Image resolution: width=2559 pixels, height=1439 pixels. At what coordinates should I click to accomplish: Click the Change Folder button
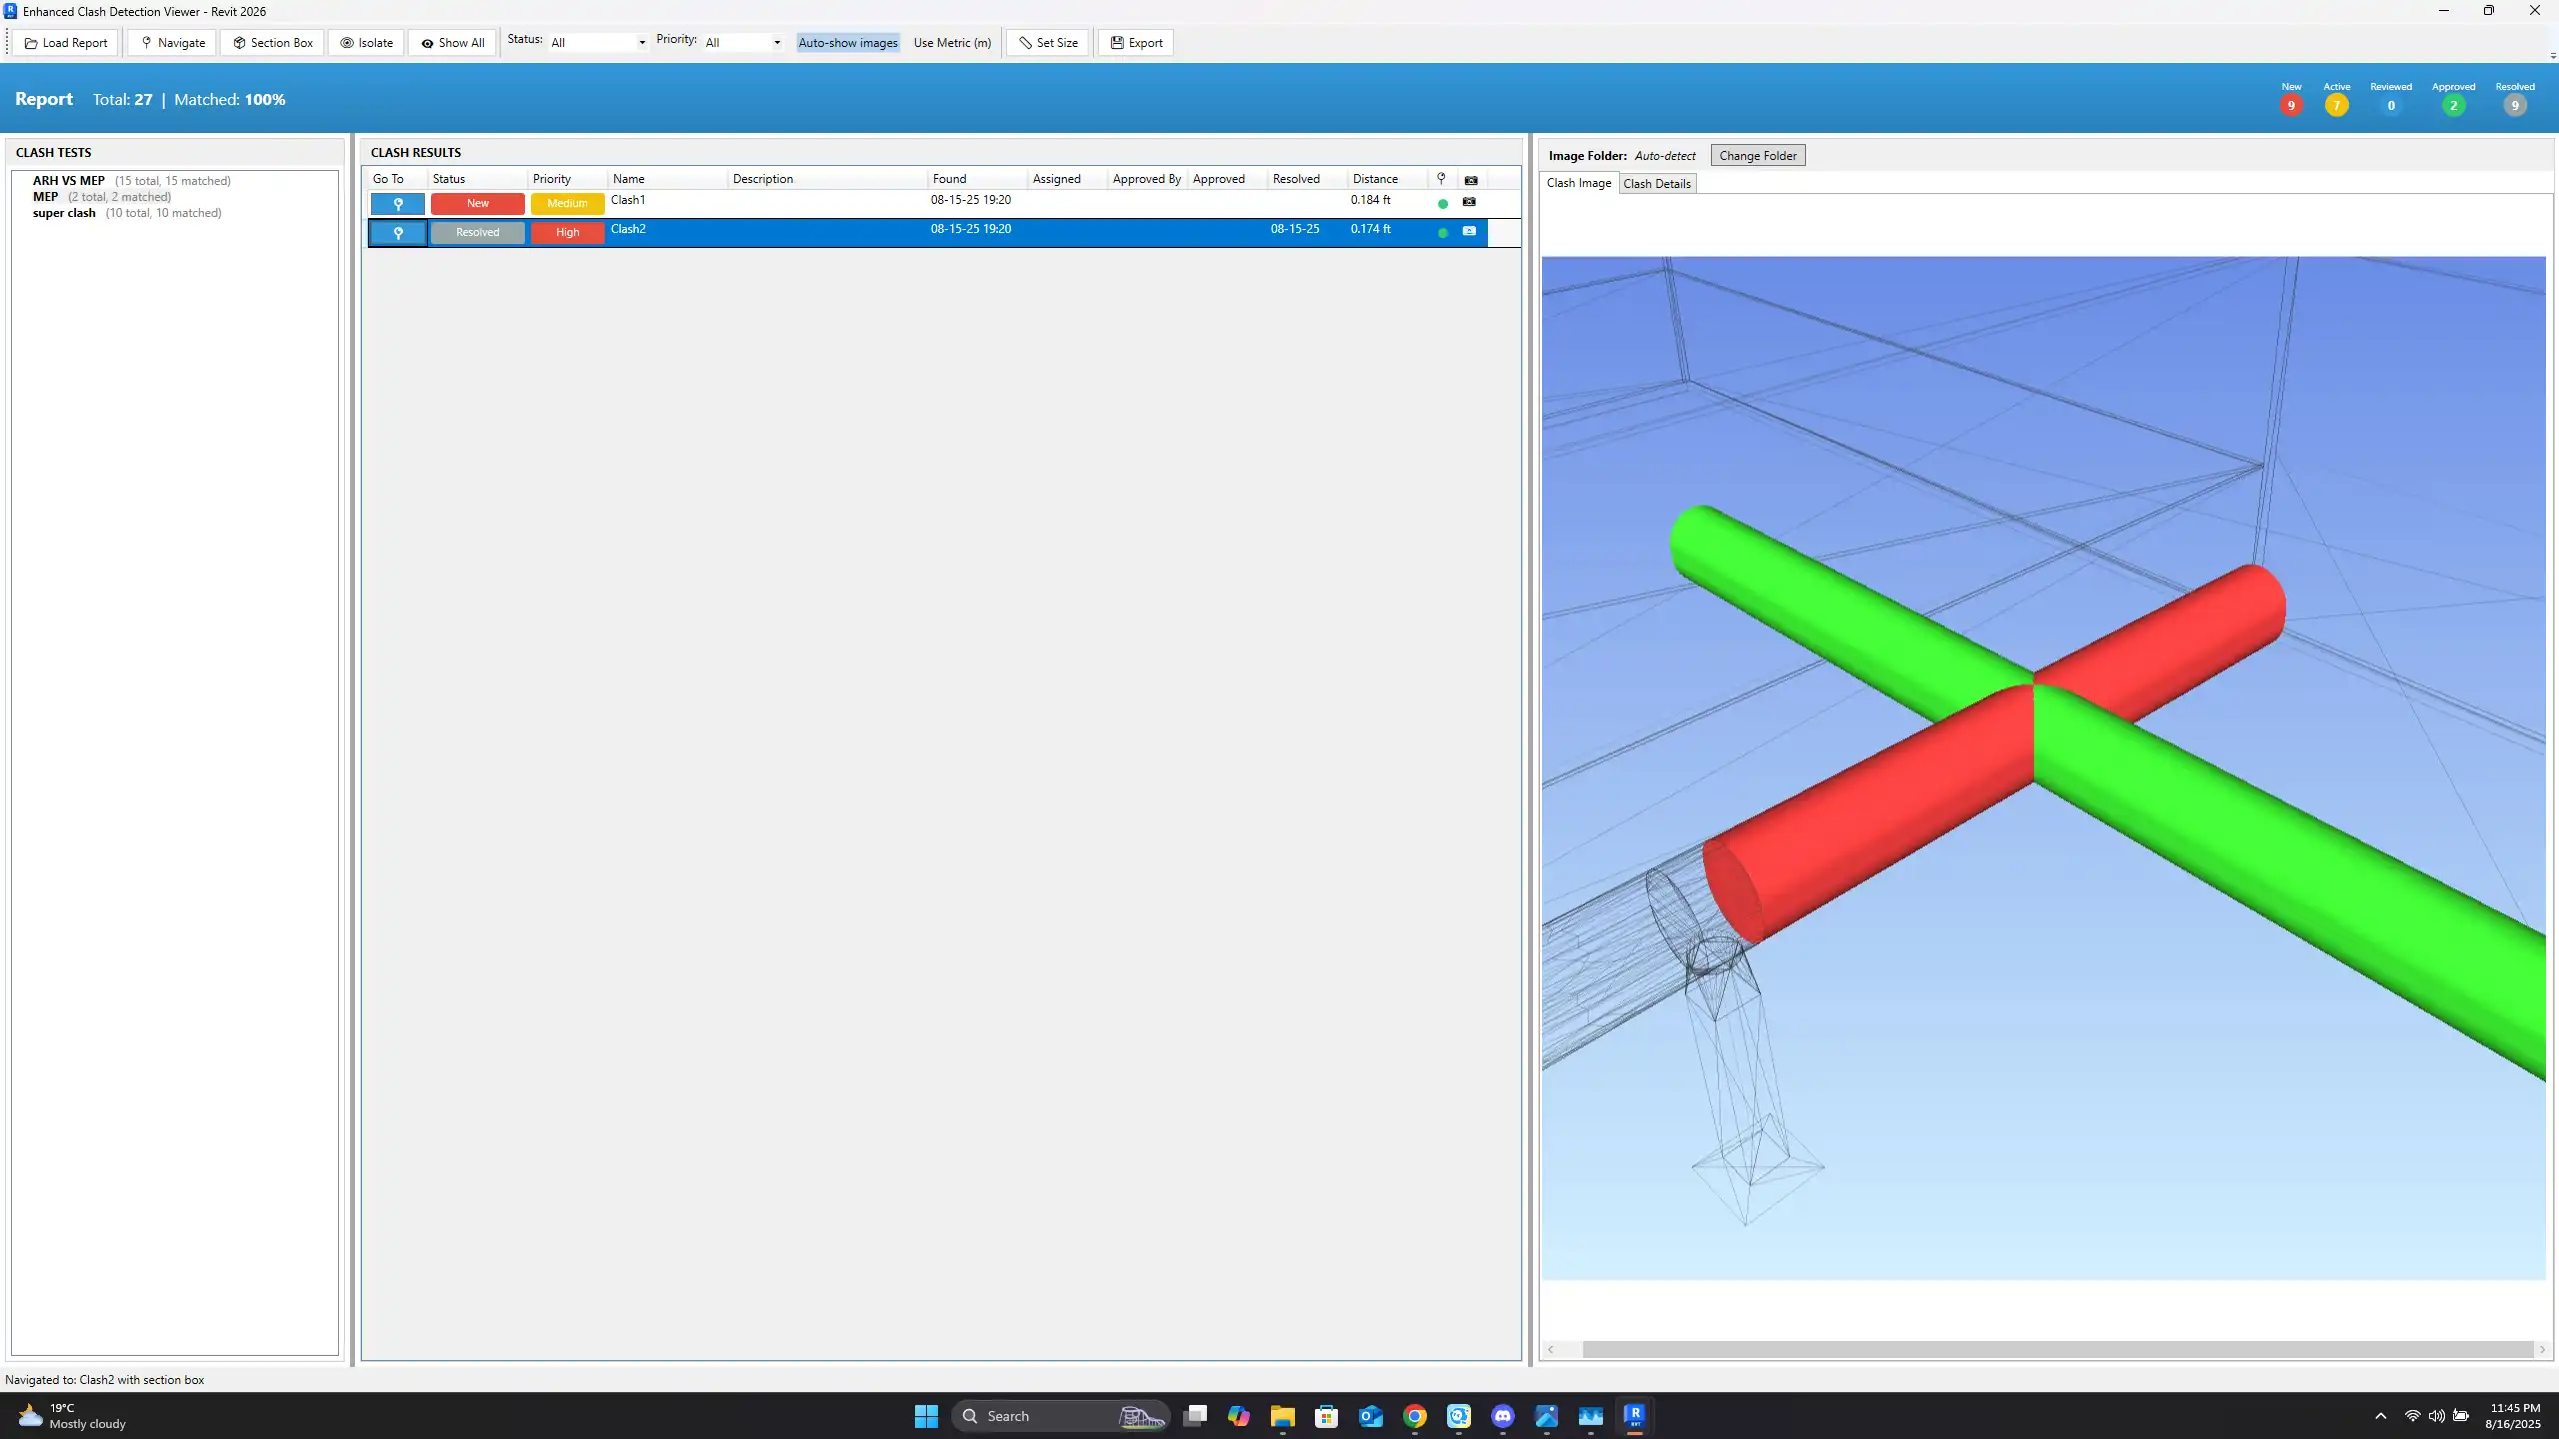(x=1757, y=156)
